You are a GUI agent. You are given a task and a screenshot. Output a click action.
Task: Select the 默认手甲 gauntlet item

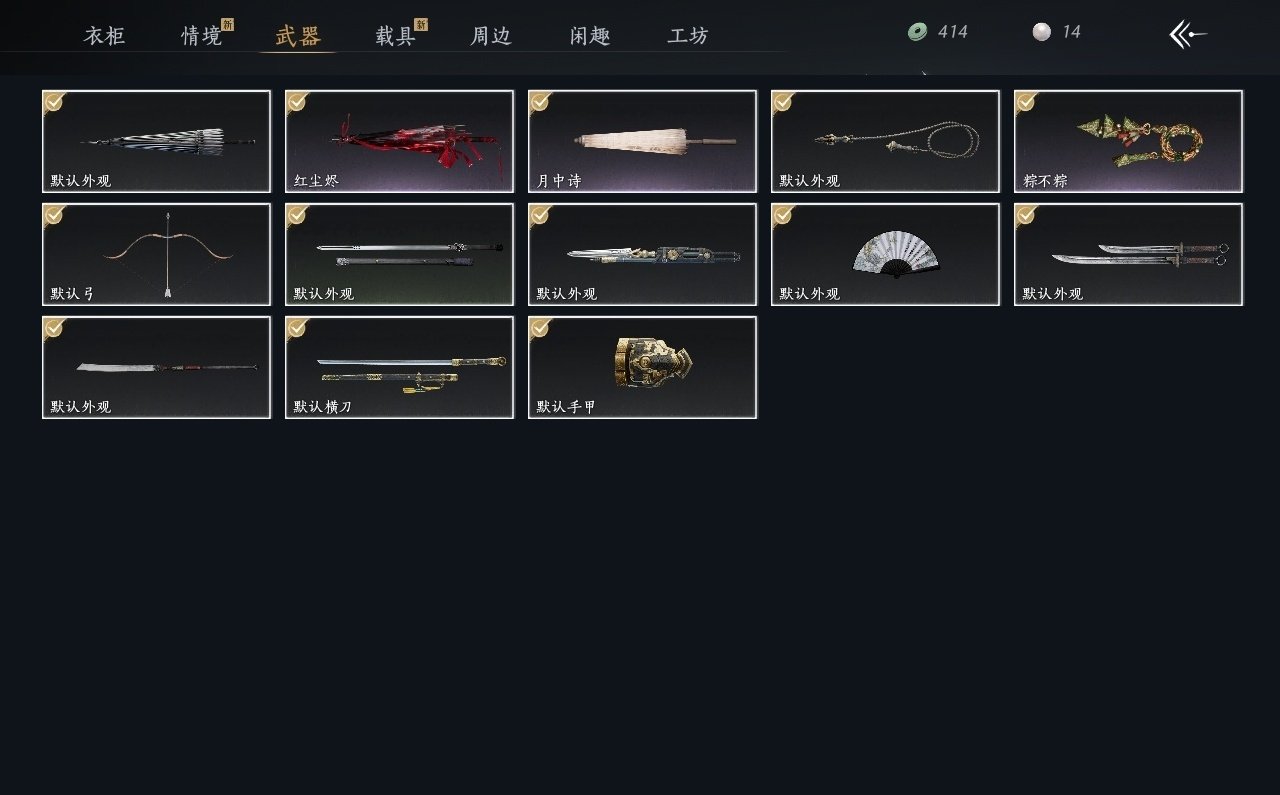[x=642, y=367]
